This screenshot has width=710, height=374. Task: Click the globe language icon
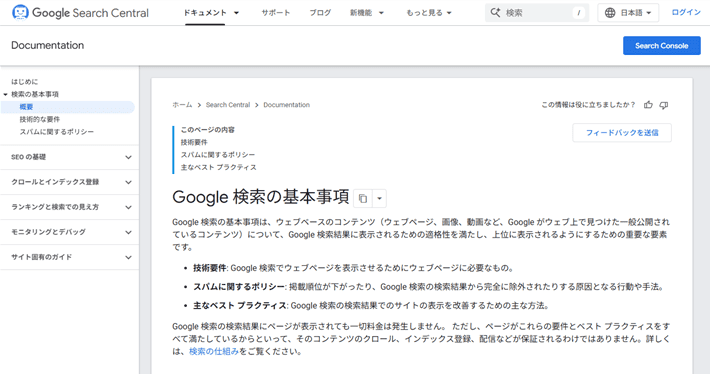(x=610, y=13)
